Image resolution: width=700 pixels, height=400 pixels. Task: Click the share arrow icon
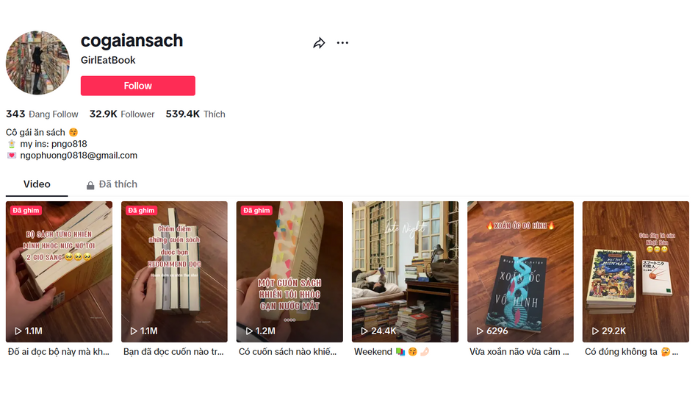[x=319, y=43]
